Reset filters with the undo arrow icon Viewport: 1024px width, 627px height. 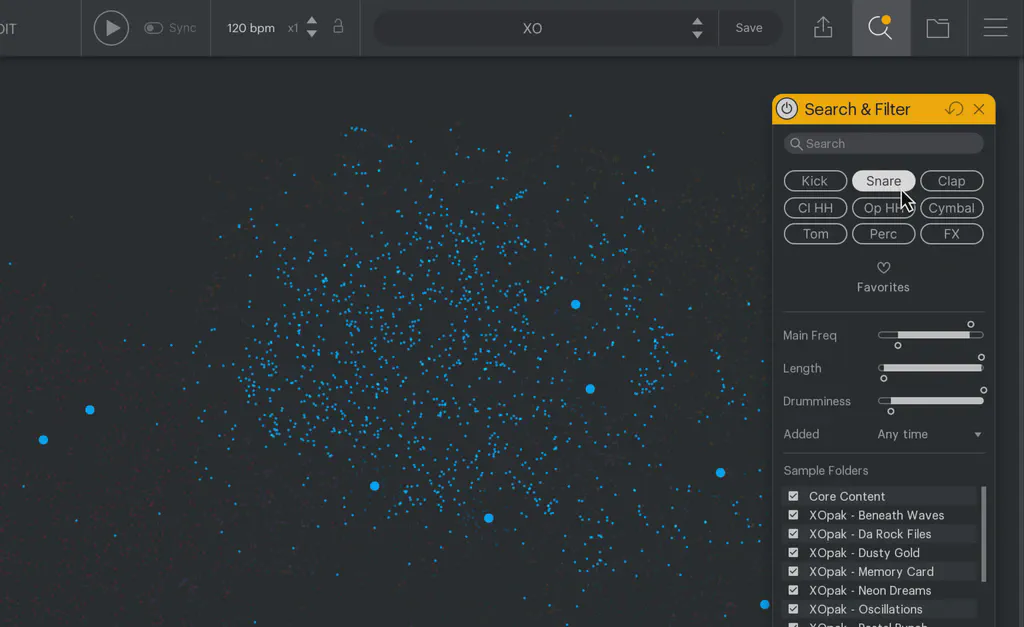tap(954, 109)
